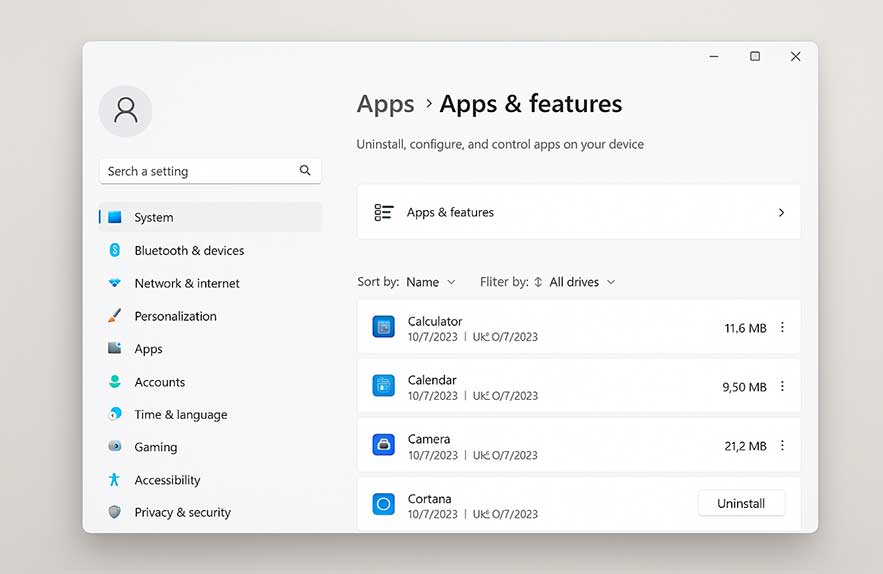883x574 pixels.
Task: Click the Time & language globe icon
Action: click(x=115, y=414)
